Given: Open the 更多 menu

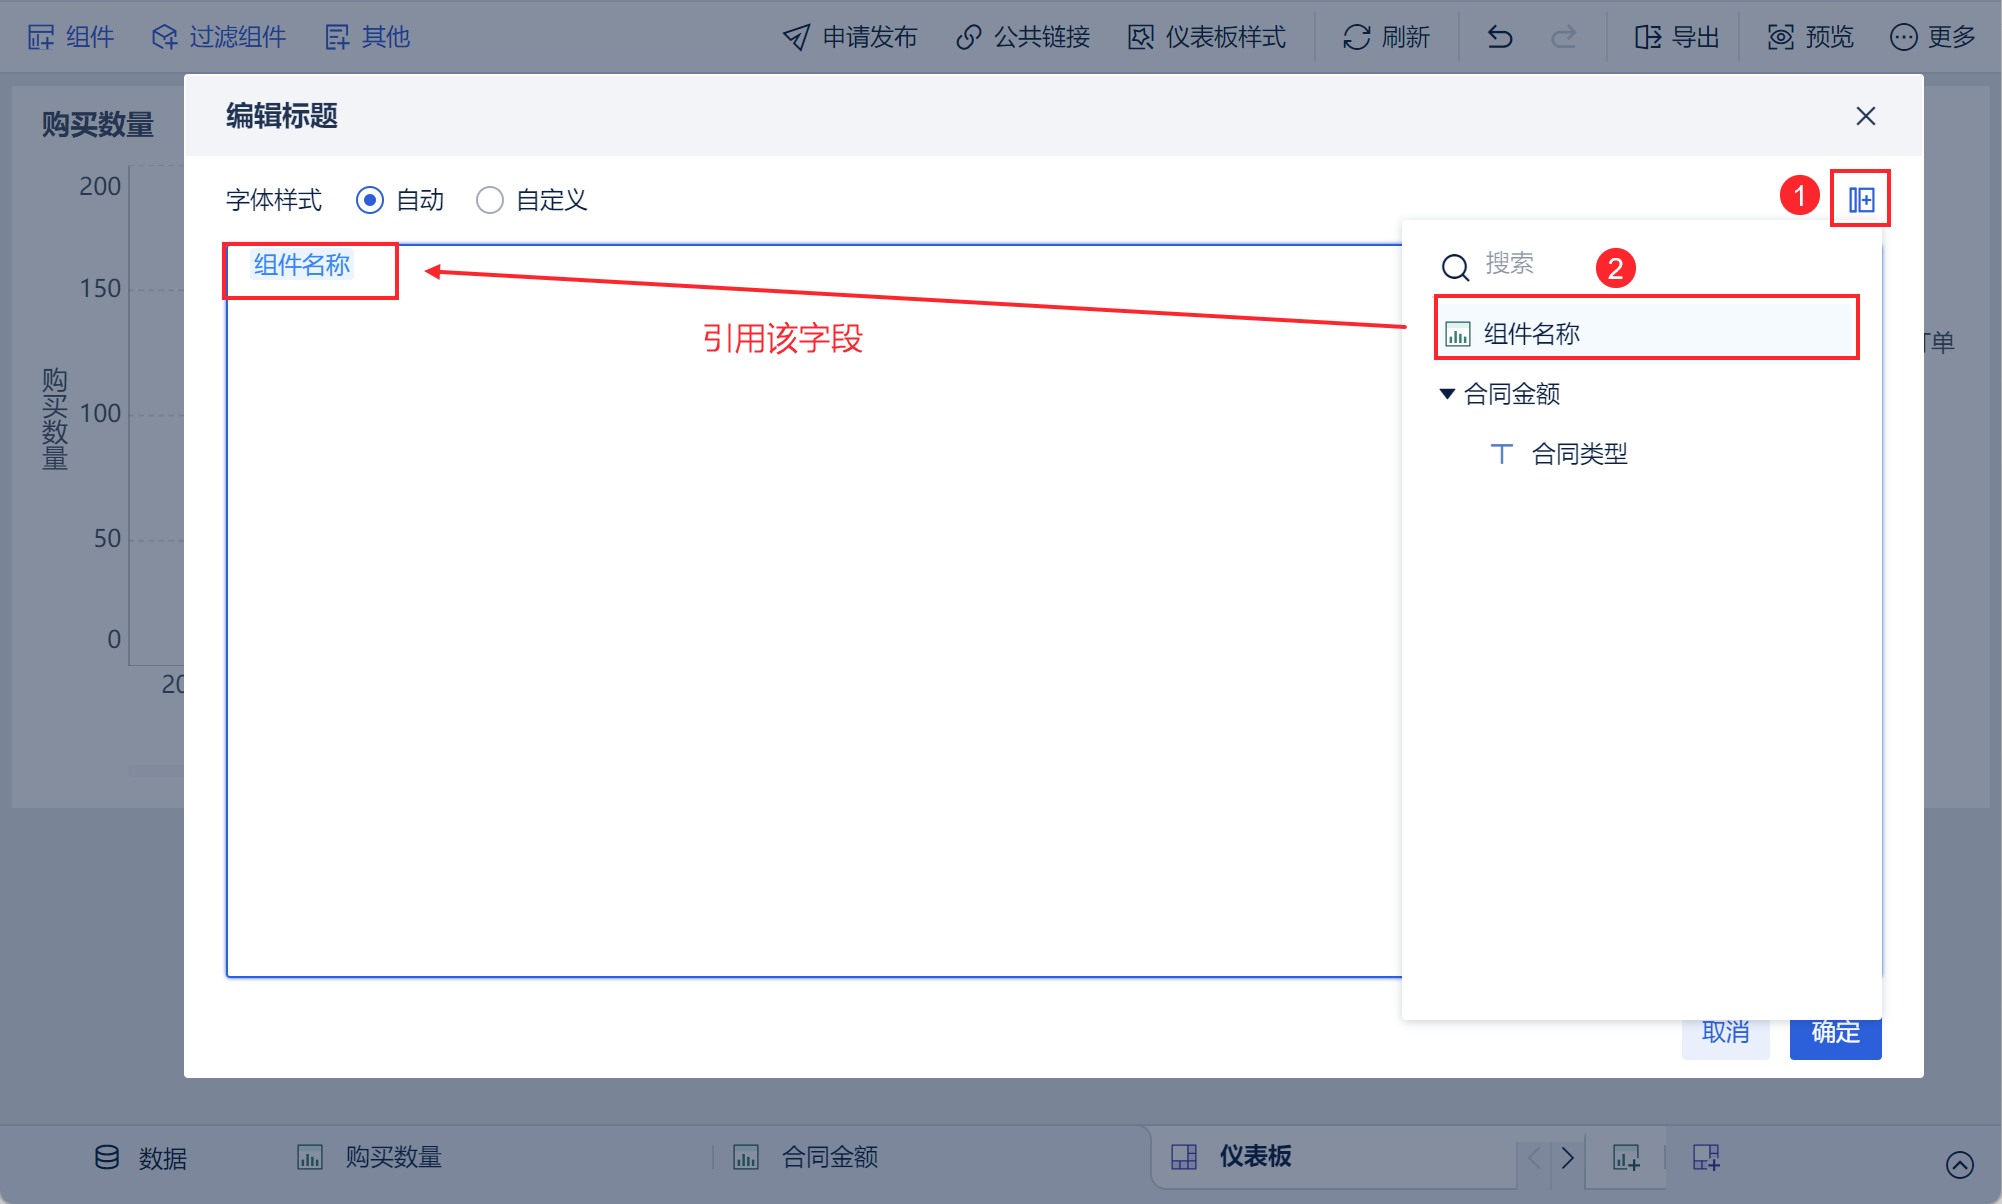Looking at the screenshot, I should (1933, 37).
